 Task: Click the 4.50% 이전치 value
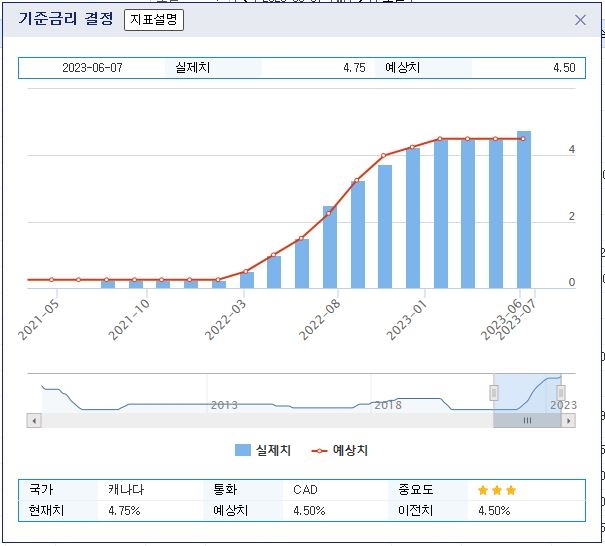tap(494, 511)
